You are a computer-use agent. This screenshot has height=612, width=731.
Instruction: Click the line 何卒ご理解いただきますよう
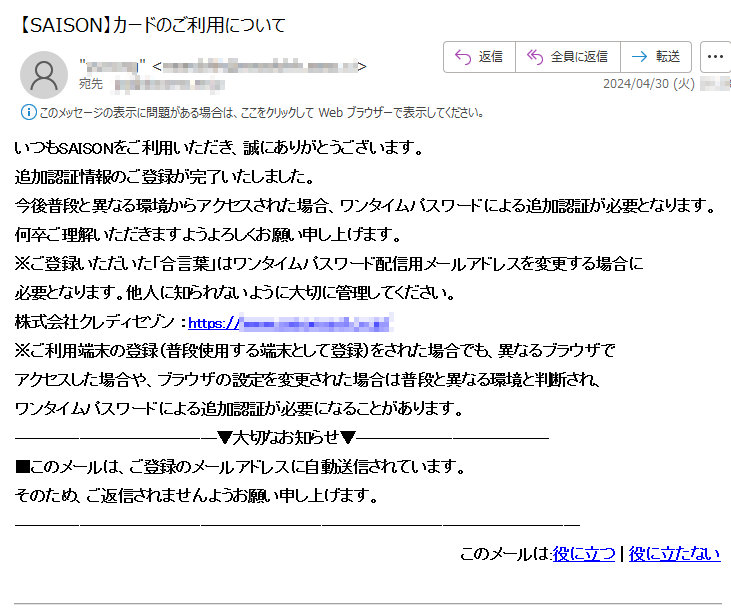[208, 234]
